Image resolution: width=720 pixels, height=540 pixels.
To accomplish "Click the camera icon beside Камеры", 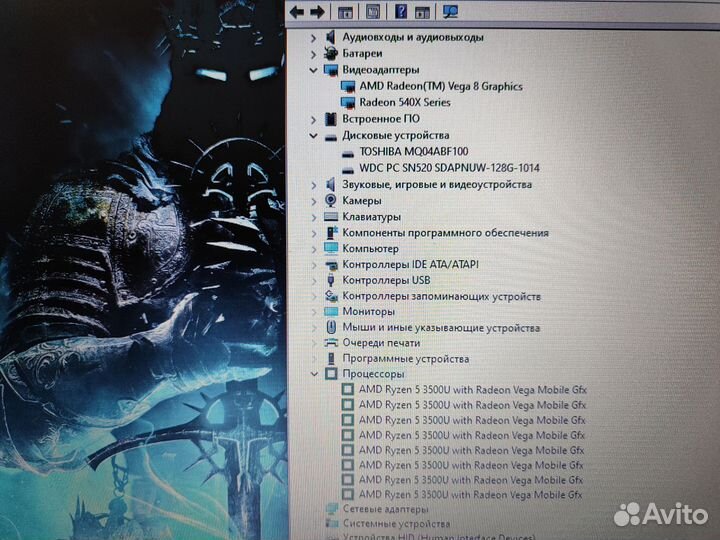I will point(331,200).
